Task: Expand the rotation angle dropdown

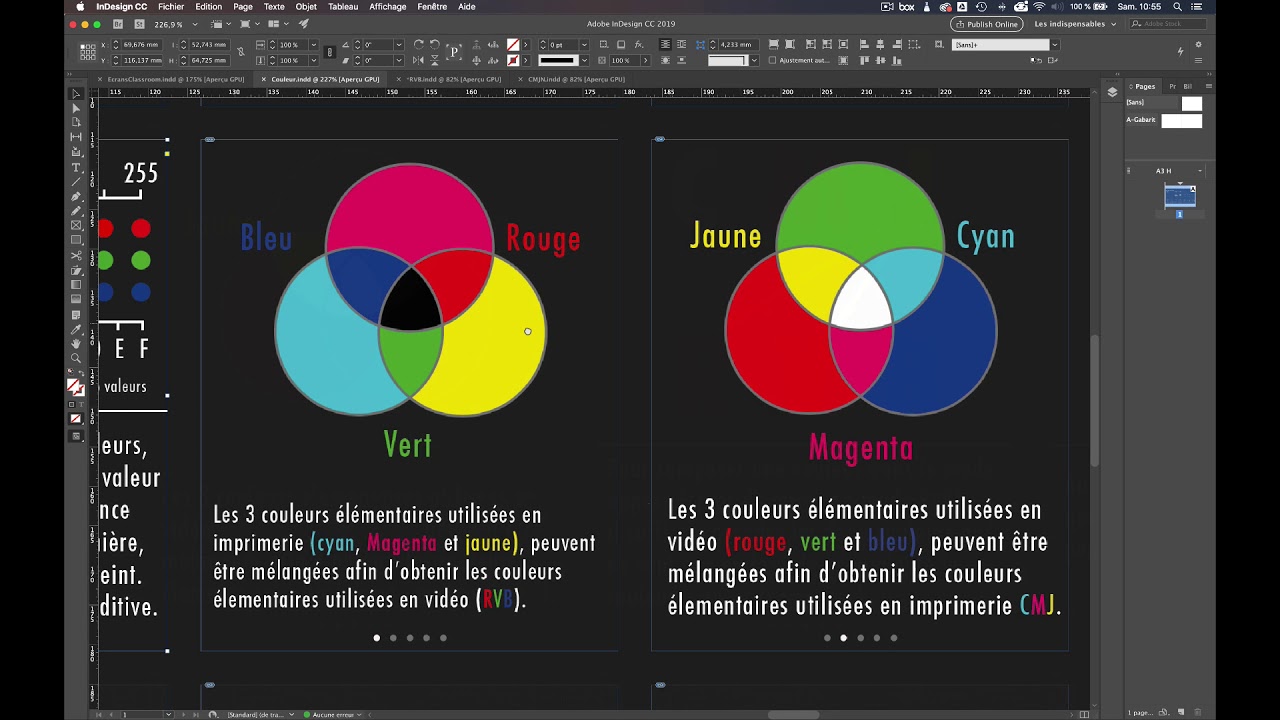Action: pos(398,45)
